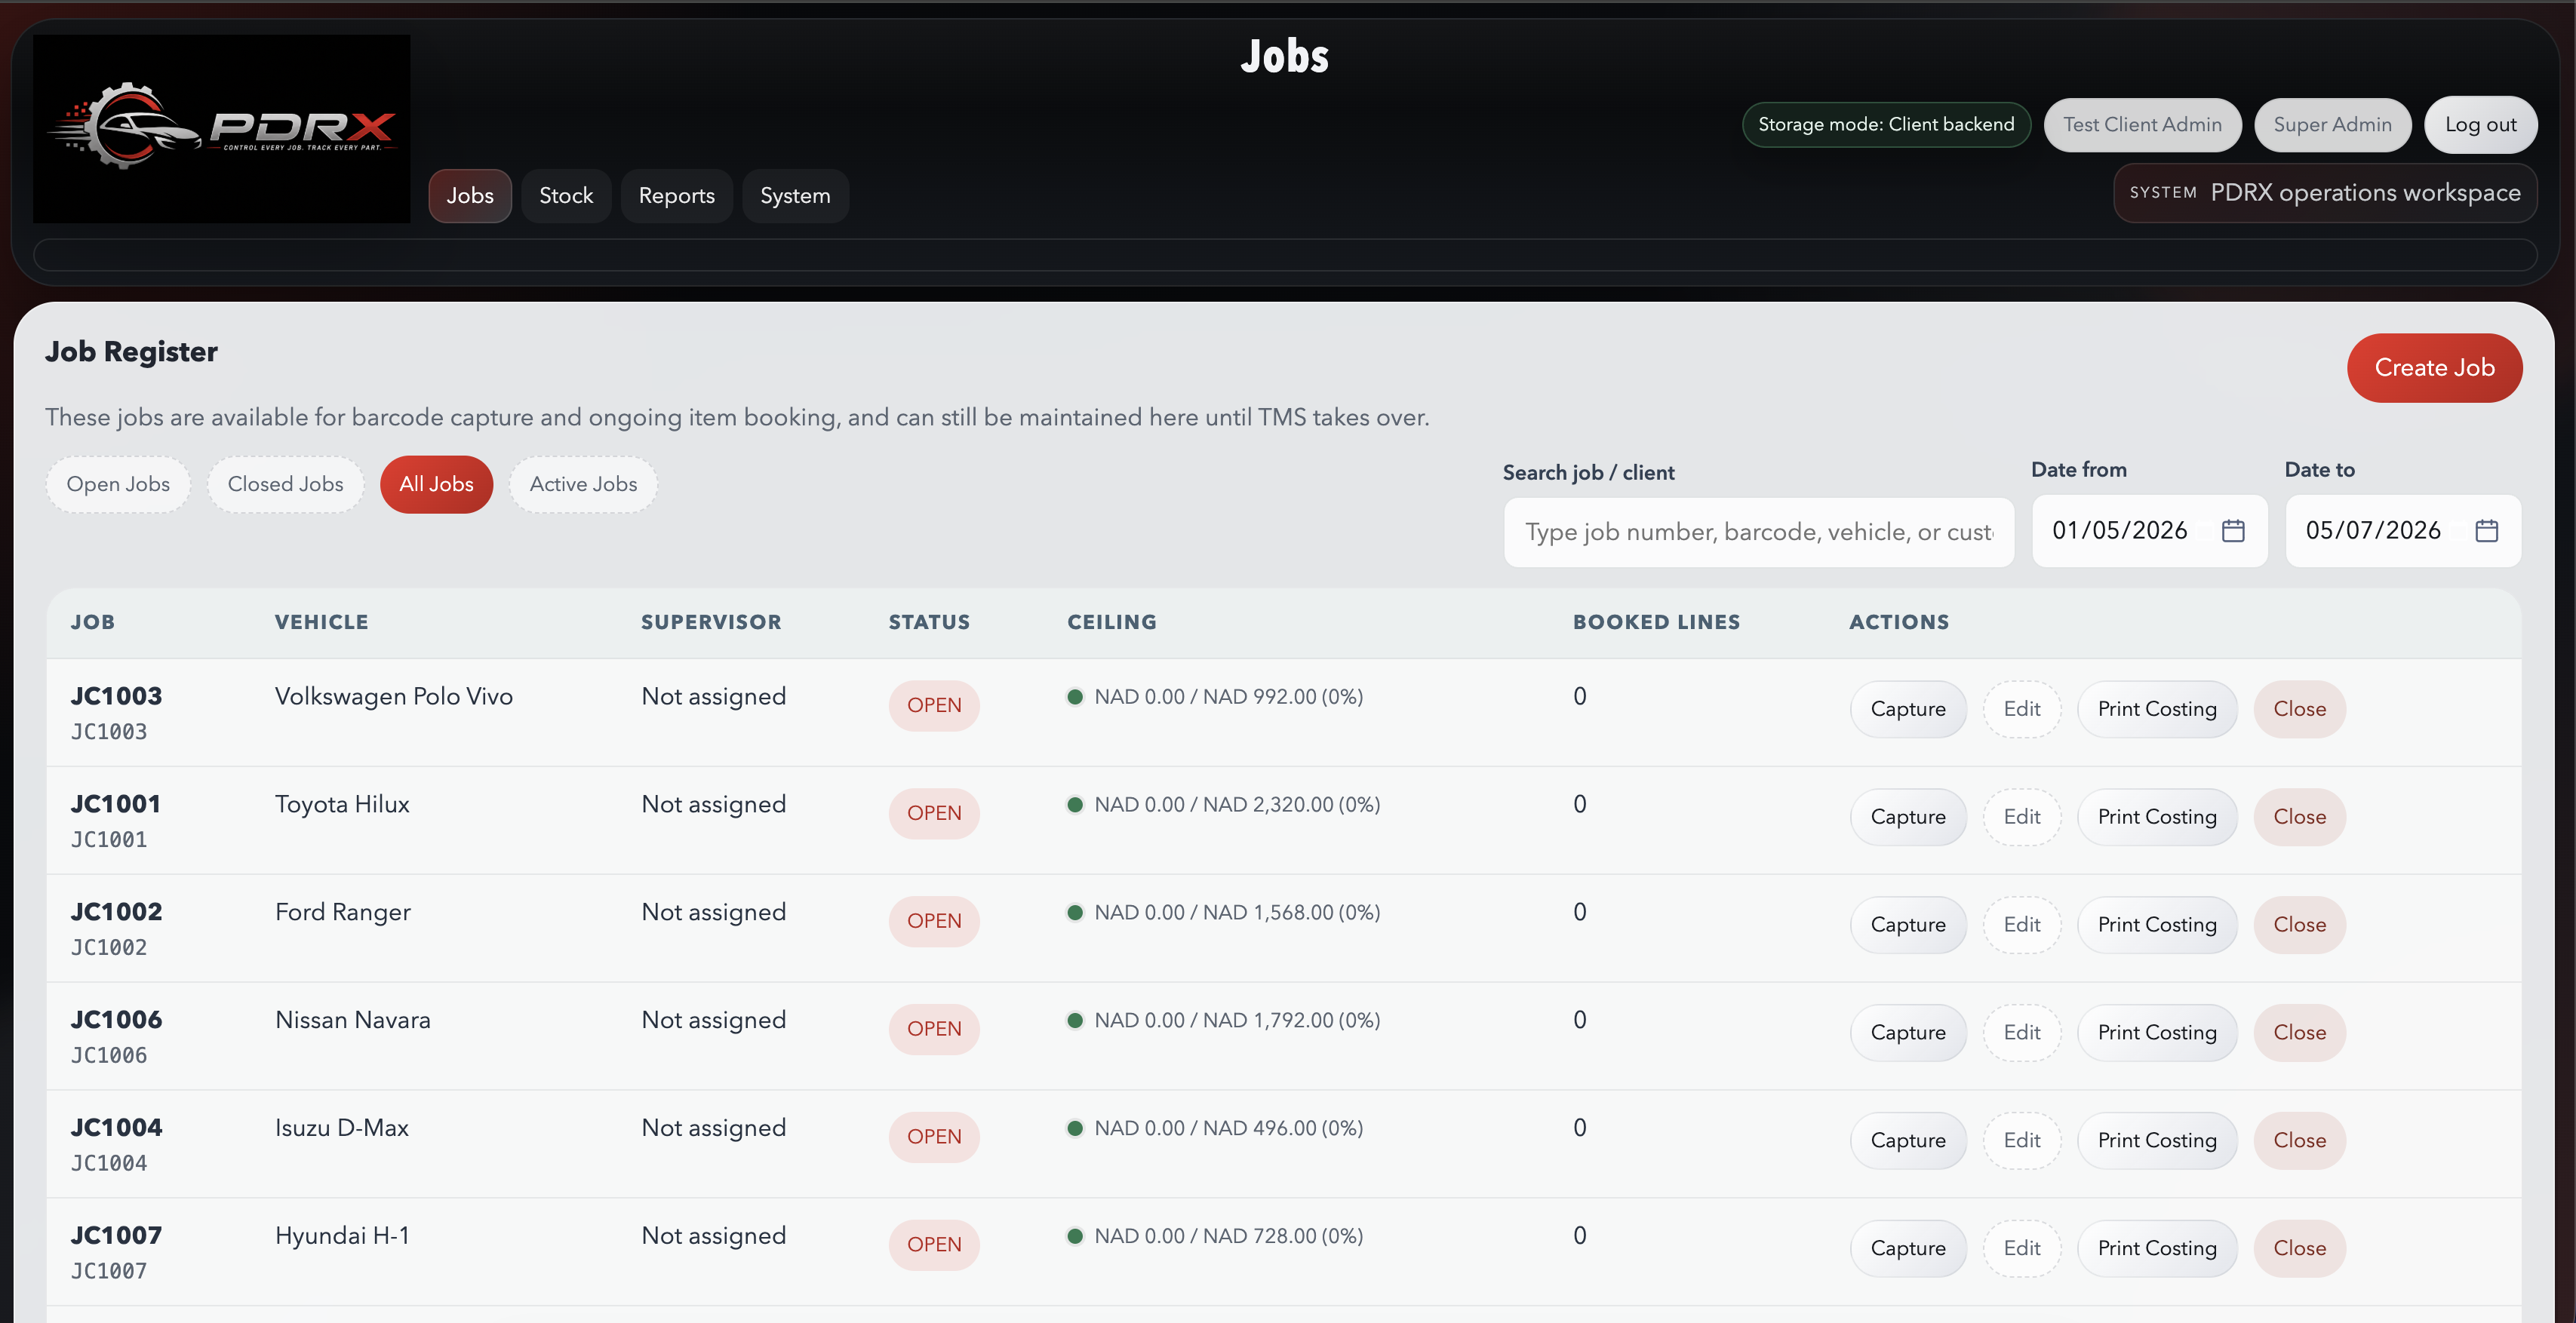Close job JC1002 Ford Ranger

point(2299,925)
